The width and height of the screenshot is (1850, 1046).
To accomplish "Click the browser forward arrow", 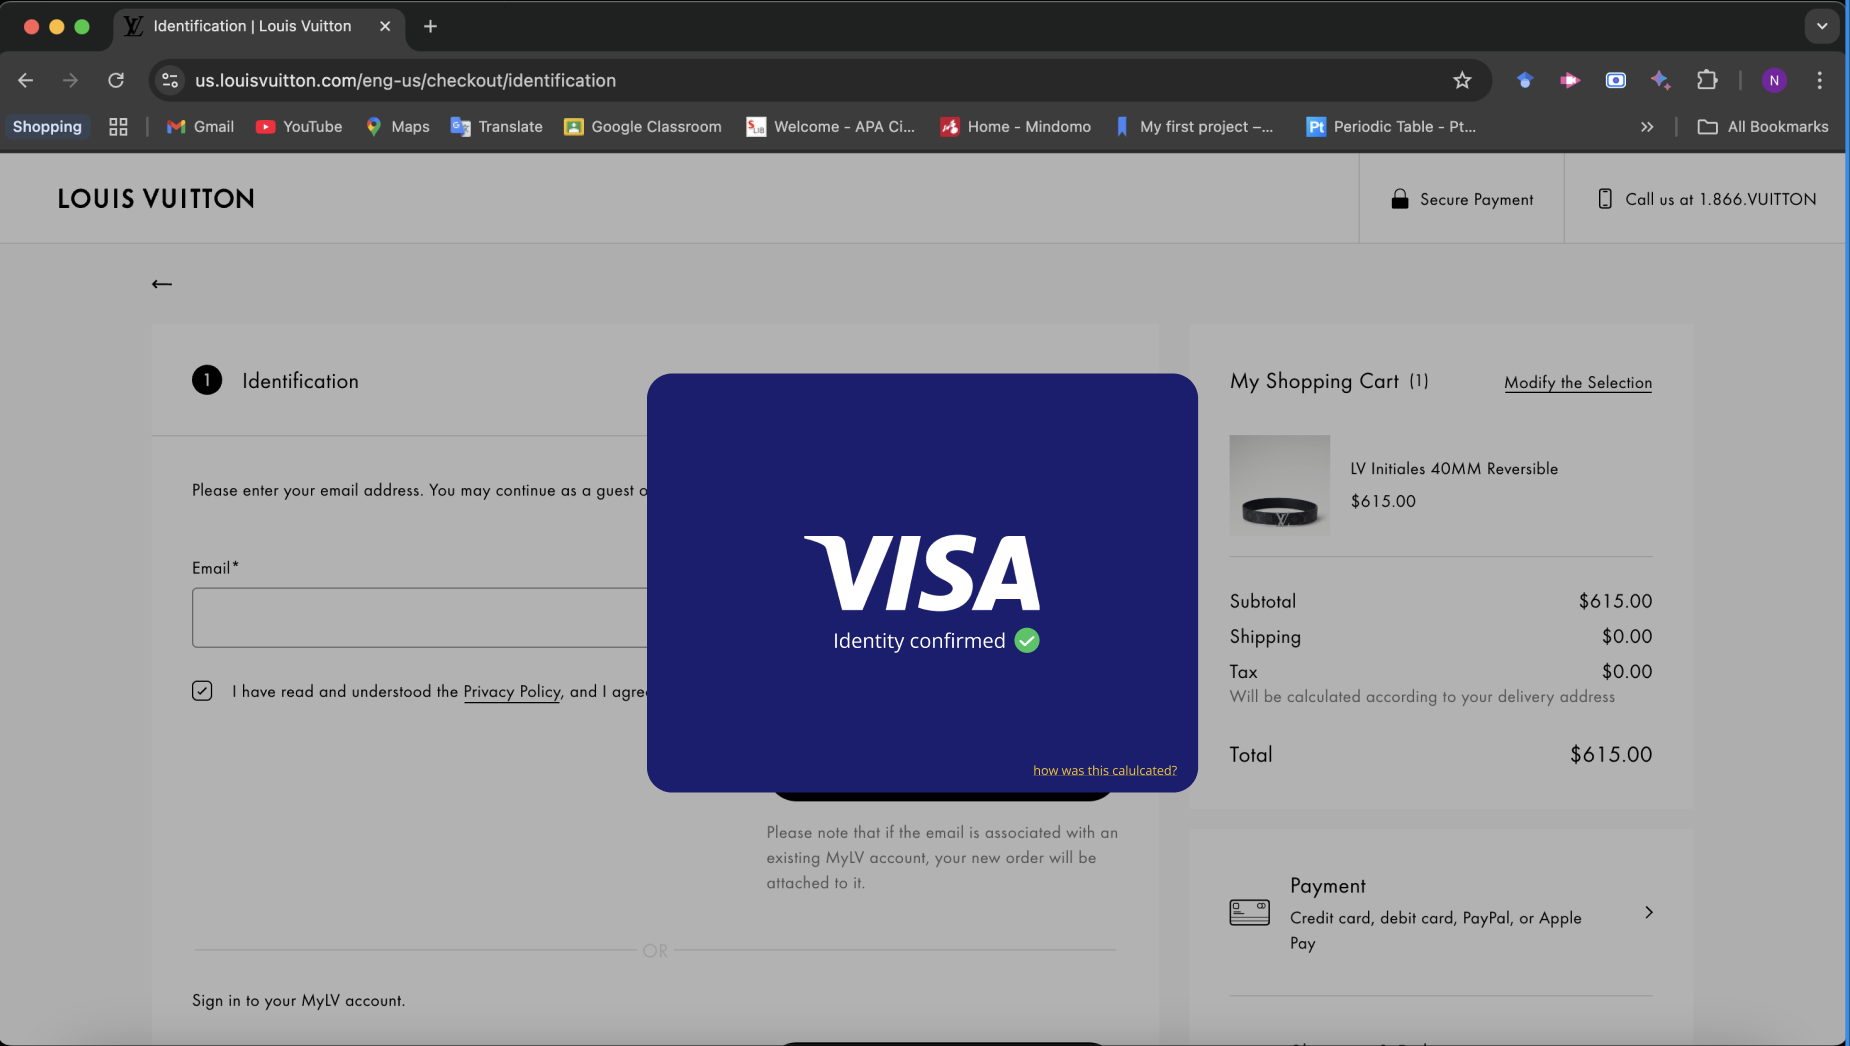I will [70, 80].
